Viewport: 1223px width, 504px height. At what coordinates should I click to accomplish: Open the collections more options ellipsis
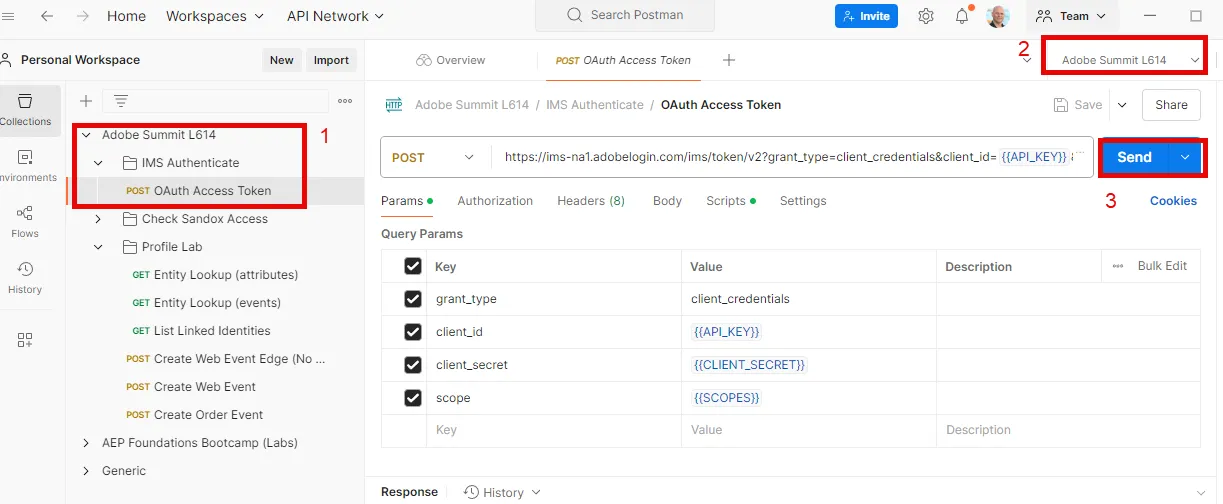pyautogui.click(x=345, y=101)
